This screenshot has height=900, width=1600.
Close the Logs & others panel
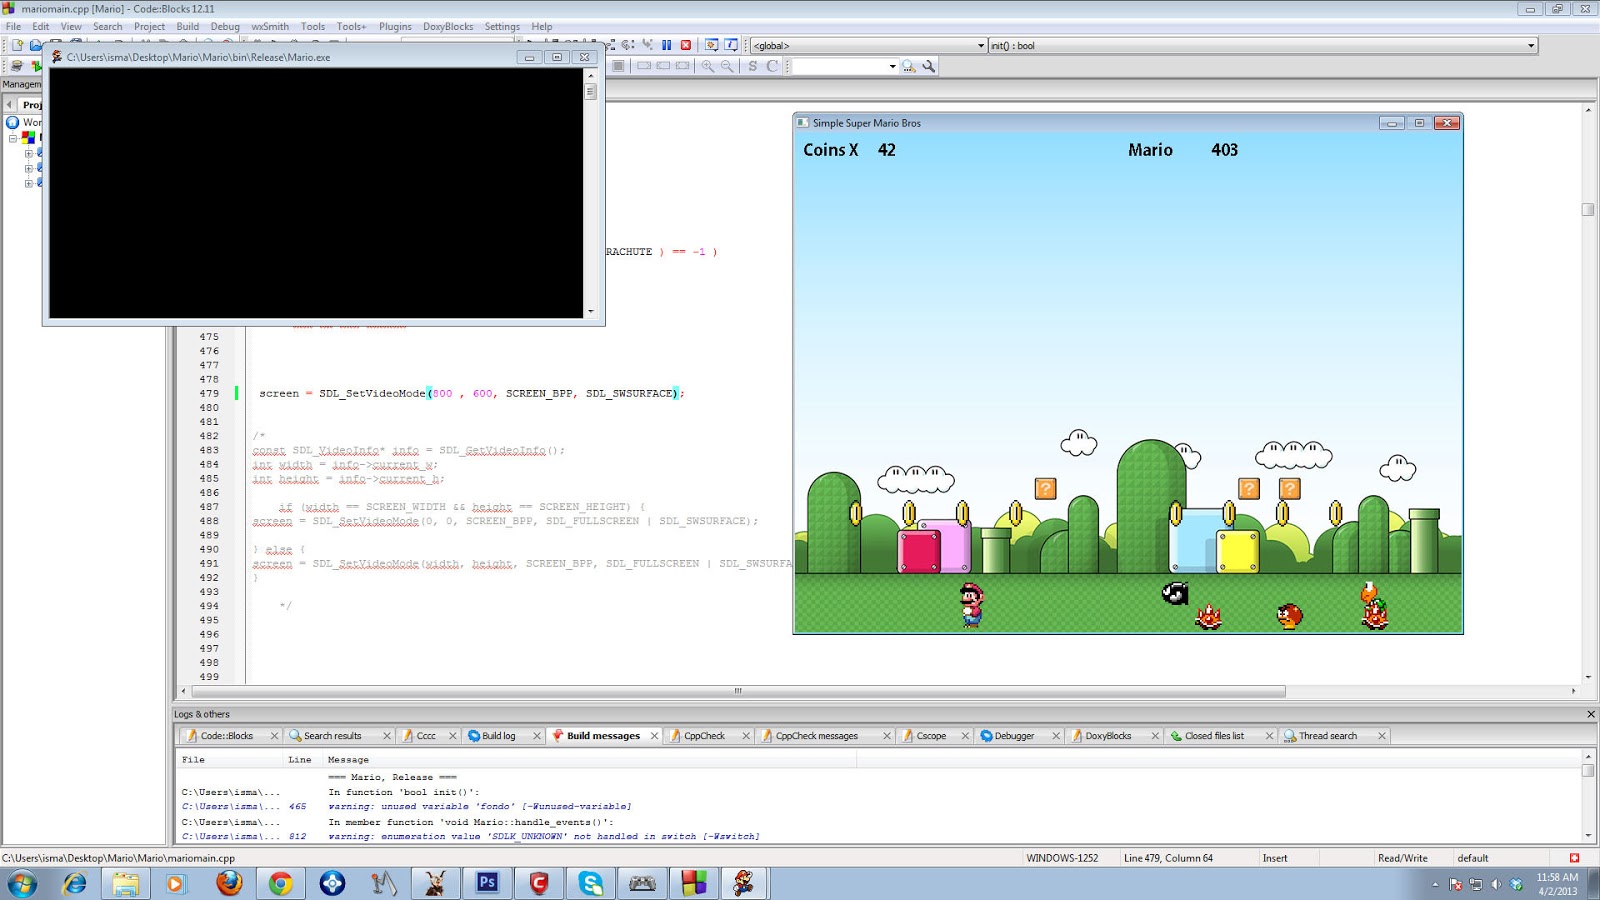1590,714
